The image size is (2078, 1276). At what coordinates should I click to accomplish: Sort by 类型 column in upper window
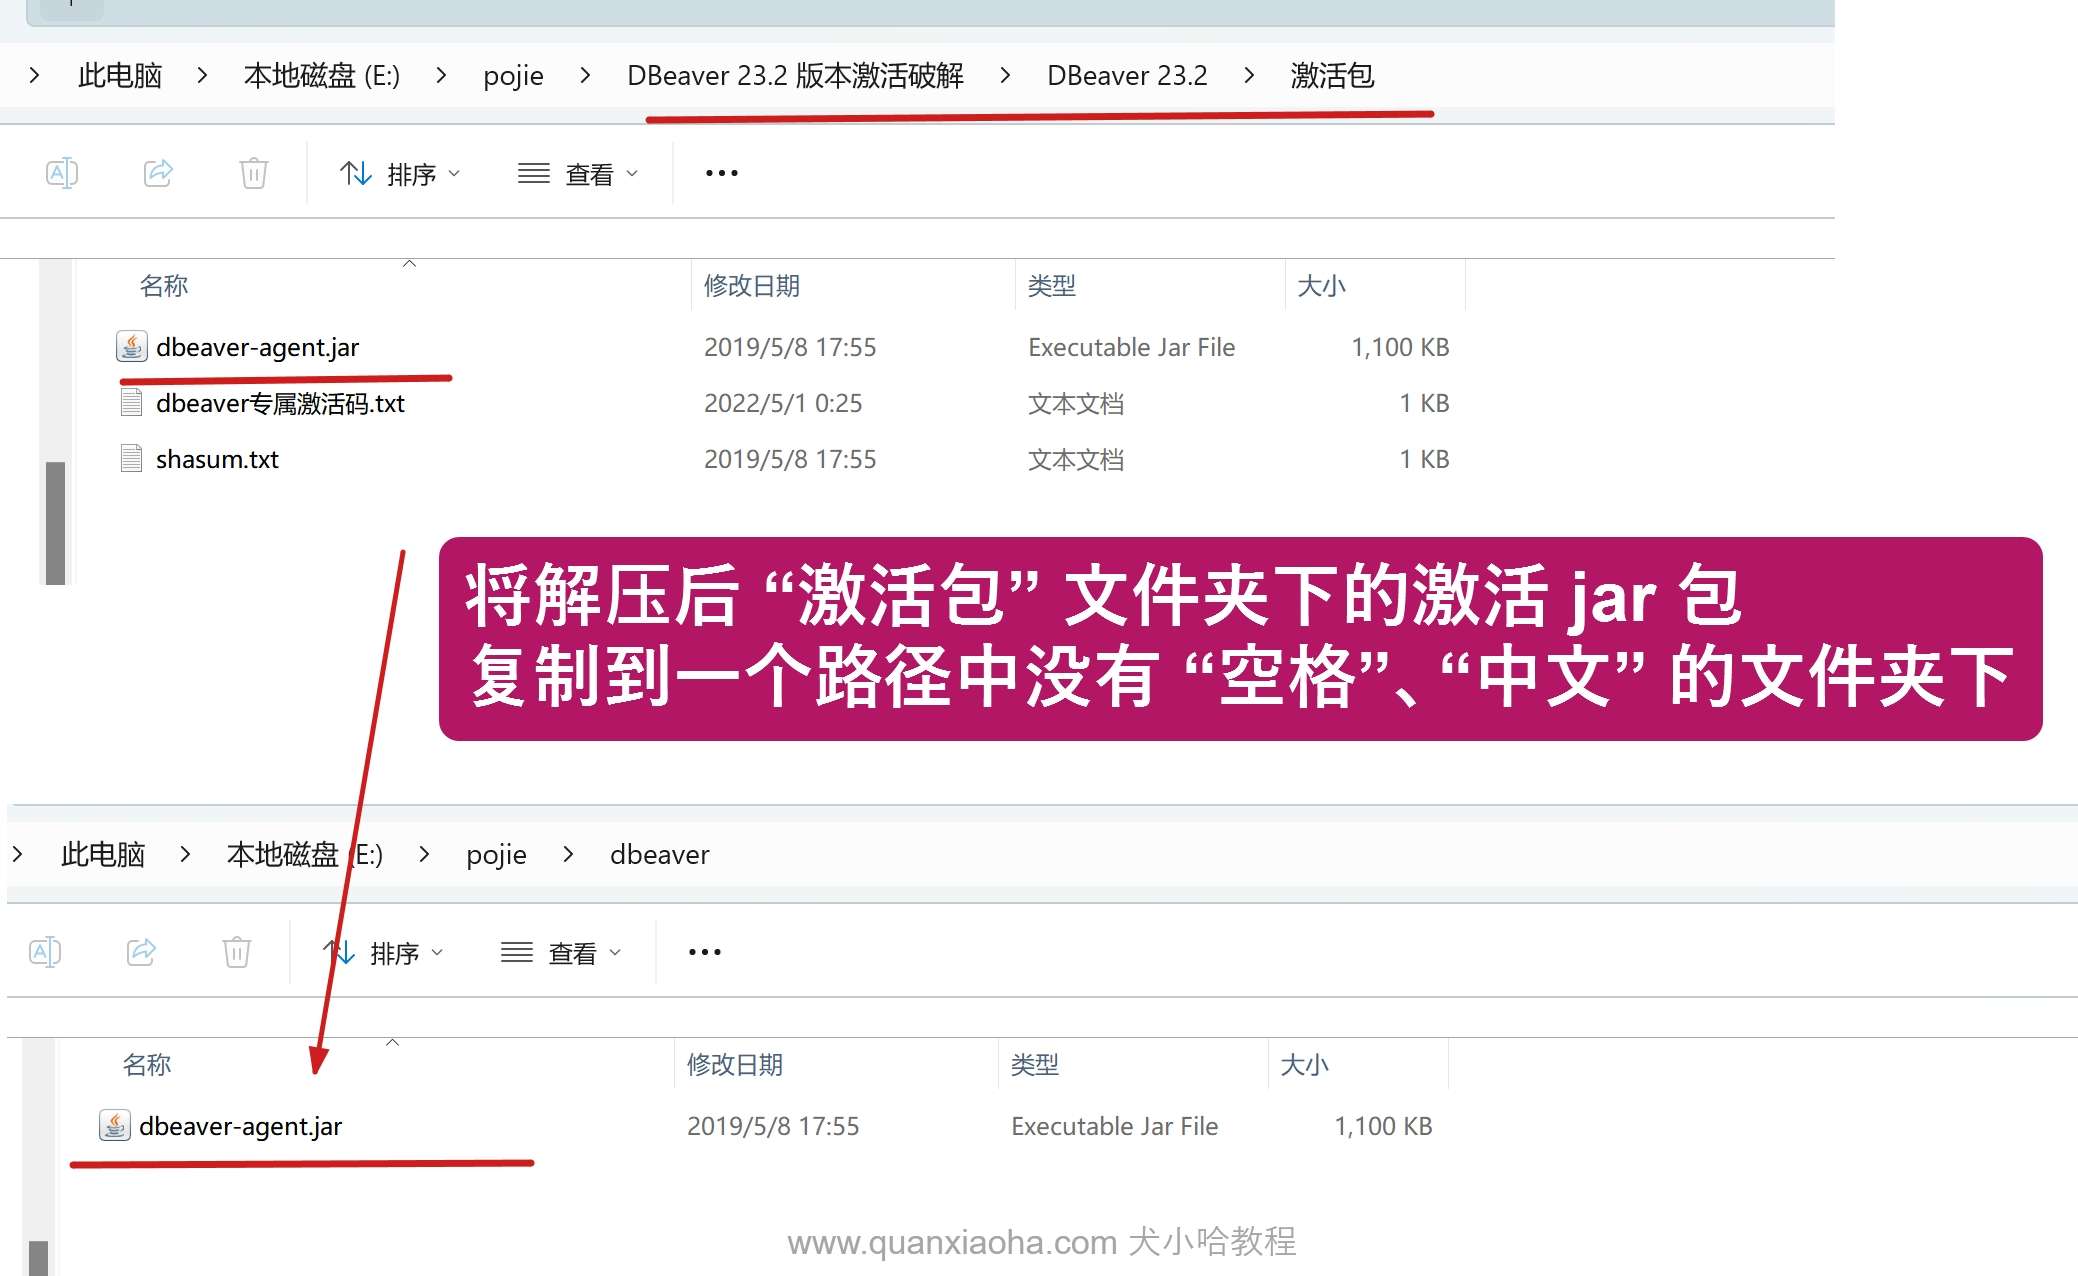coord(1052,286)
